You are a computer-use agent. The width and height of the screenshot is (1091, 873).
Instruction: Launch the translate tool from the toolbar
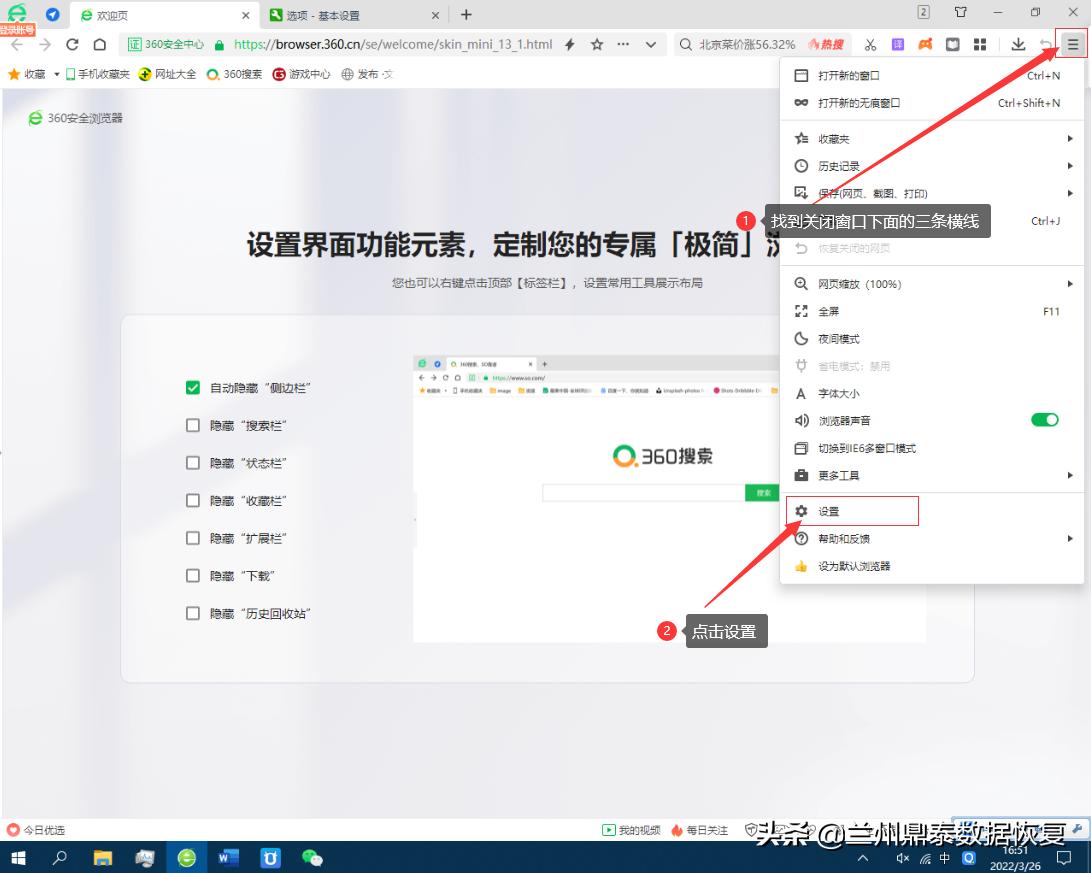[x=898, y=44]
